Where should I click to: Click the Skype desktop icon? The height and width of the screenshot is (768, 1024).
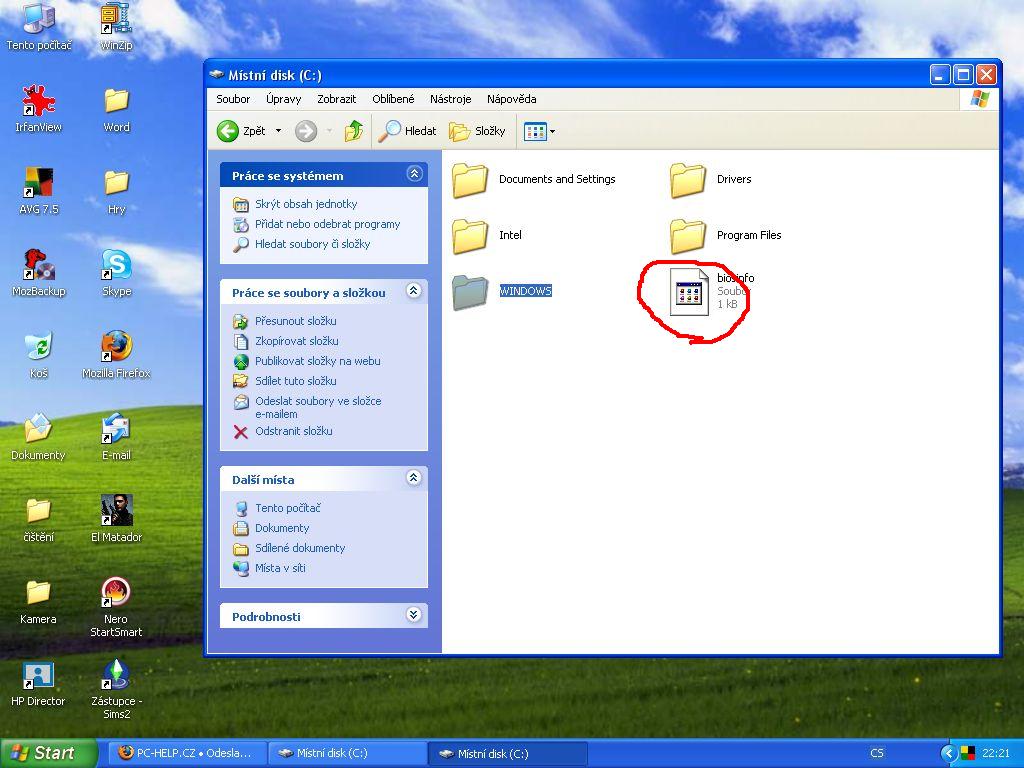tap(116, 265)
